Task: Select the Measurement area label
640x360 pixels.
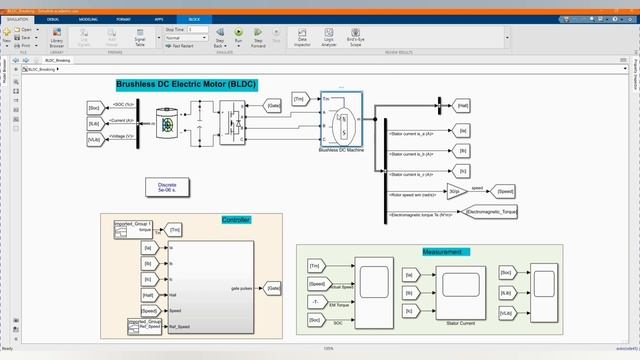Action: [x=446, y=252]
